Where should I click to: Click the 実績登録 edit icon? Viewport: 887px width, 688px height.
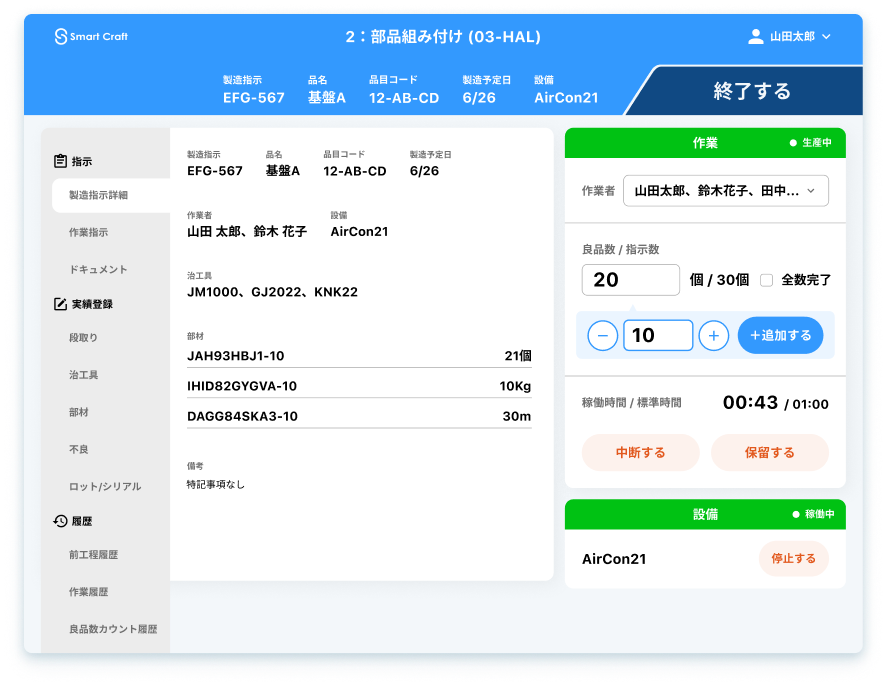pos(60,304)
